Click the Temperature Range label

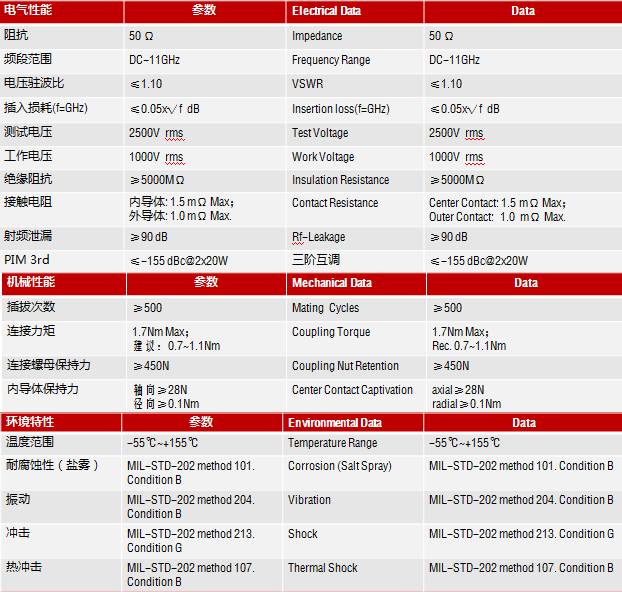332,443
